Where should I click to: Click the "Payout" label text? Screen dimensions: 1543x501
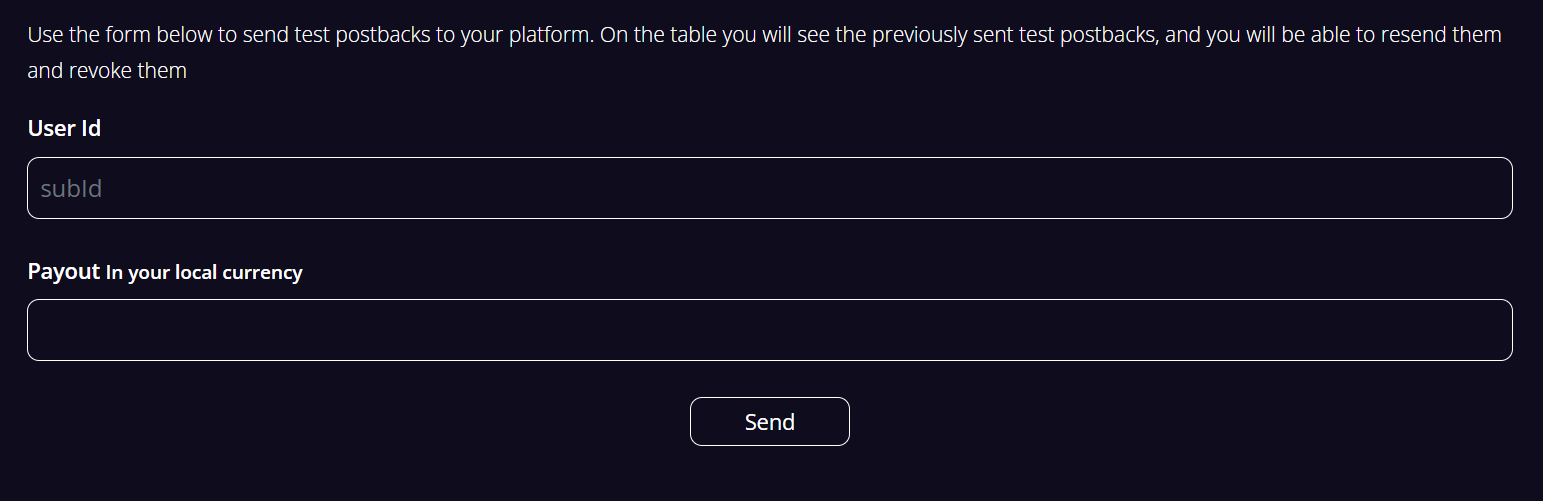[63, 272]
